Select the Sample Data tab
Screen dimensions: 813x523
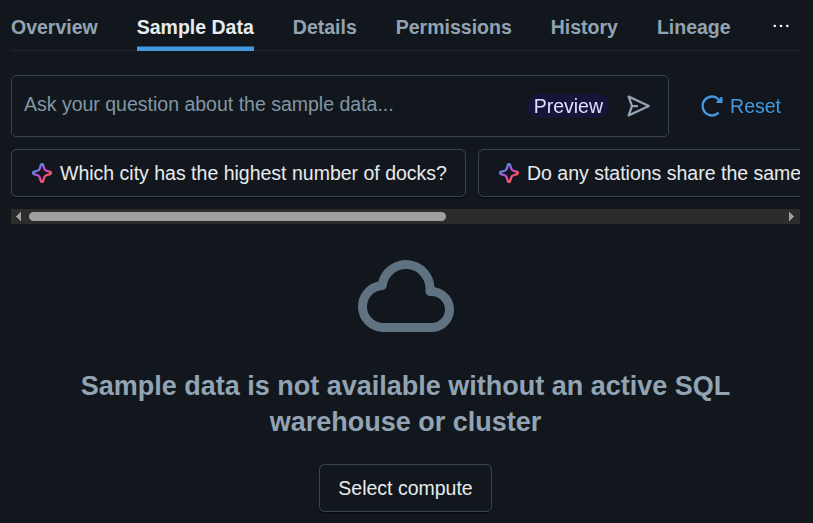point(195,27)
